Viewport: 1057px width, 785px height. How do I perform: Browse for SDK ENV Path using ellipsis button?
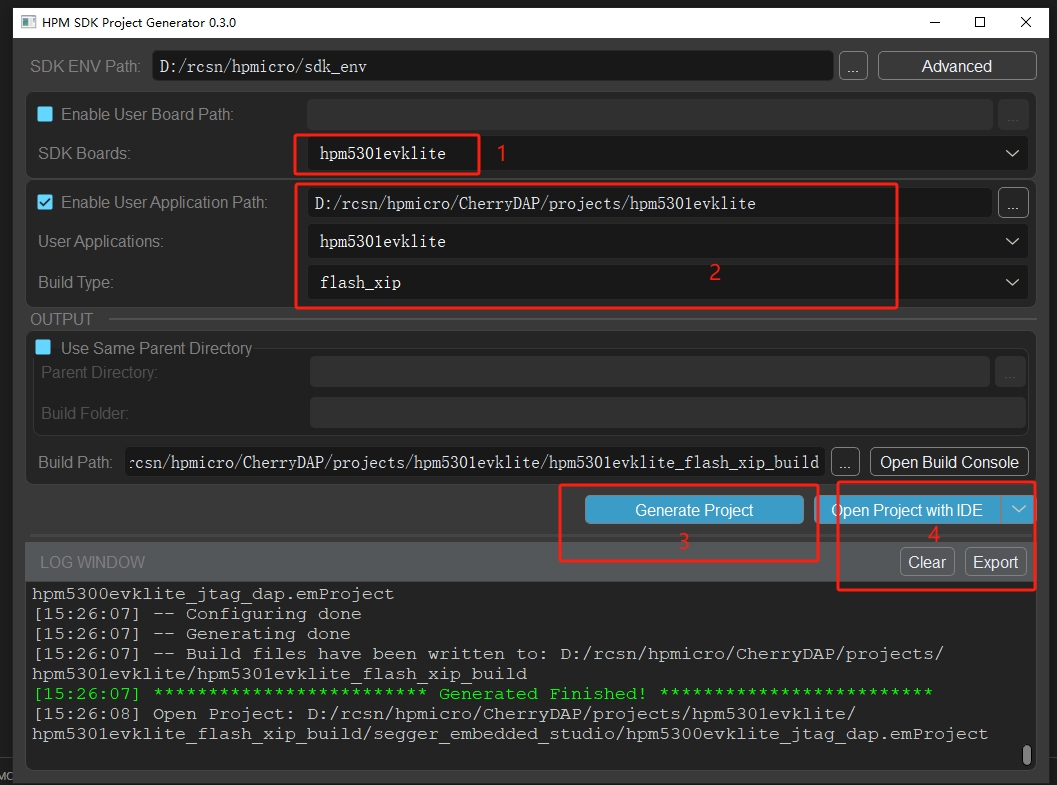click(x=853, y=65)
